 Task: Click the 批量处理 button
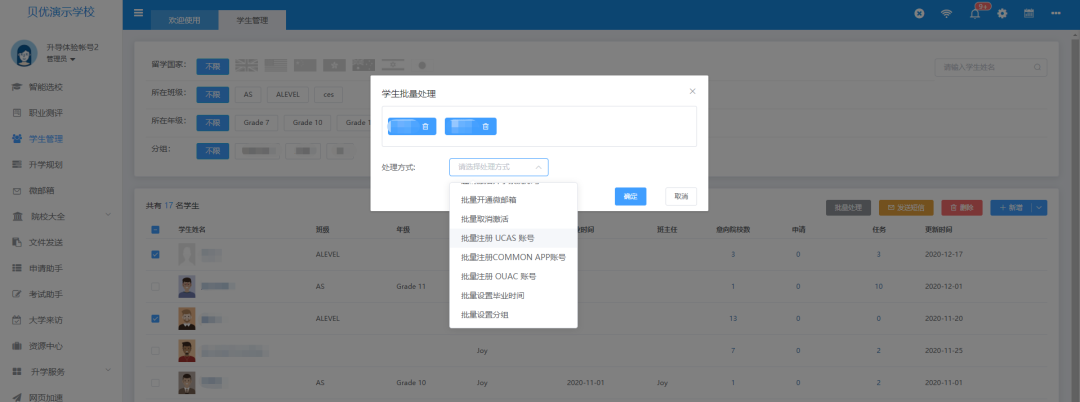pyautogui.click(x=849, y=207)
